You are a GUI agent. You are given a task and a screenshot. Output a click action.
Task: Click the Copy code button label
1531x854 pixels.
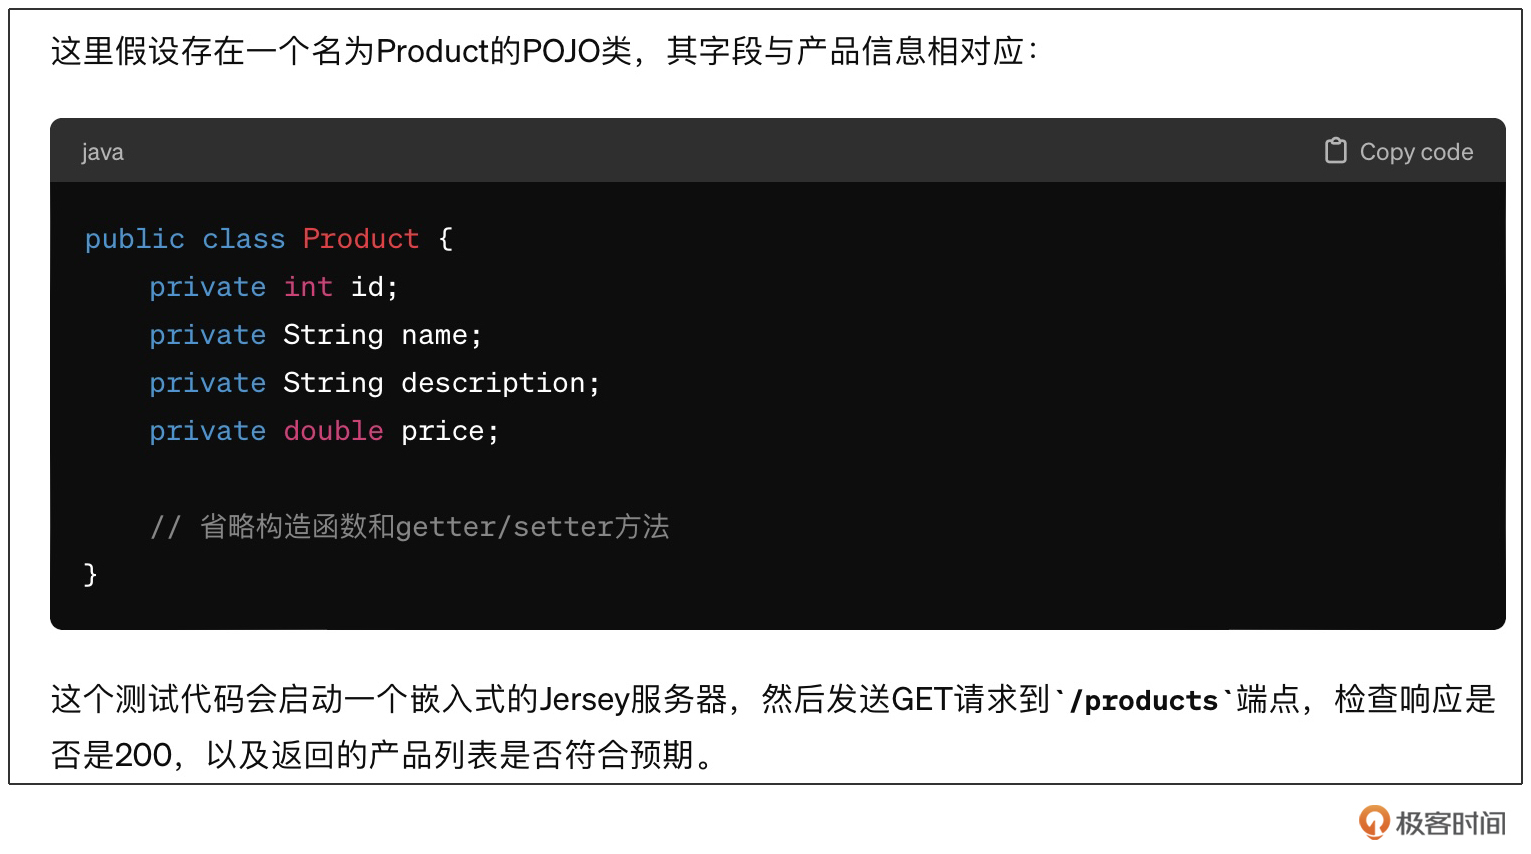(x=1416, y=152)
